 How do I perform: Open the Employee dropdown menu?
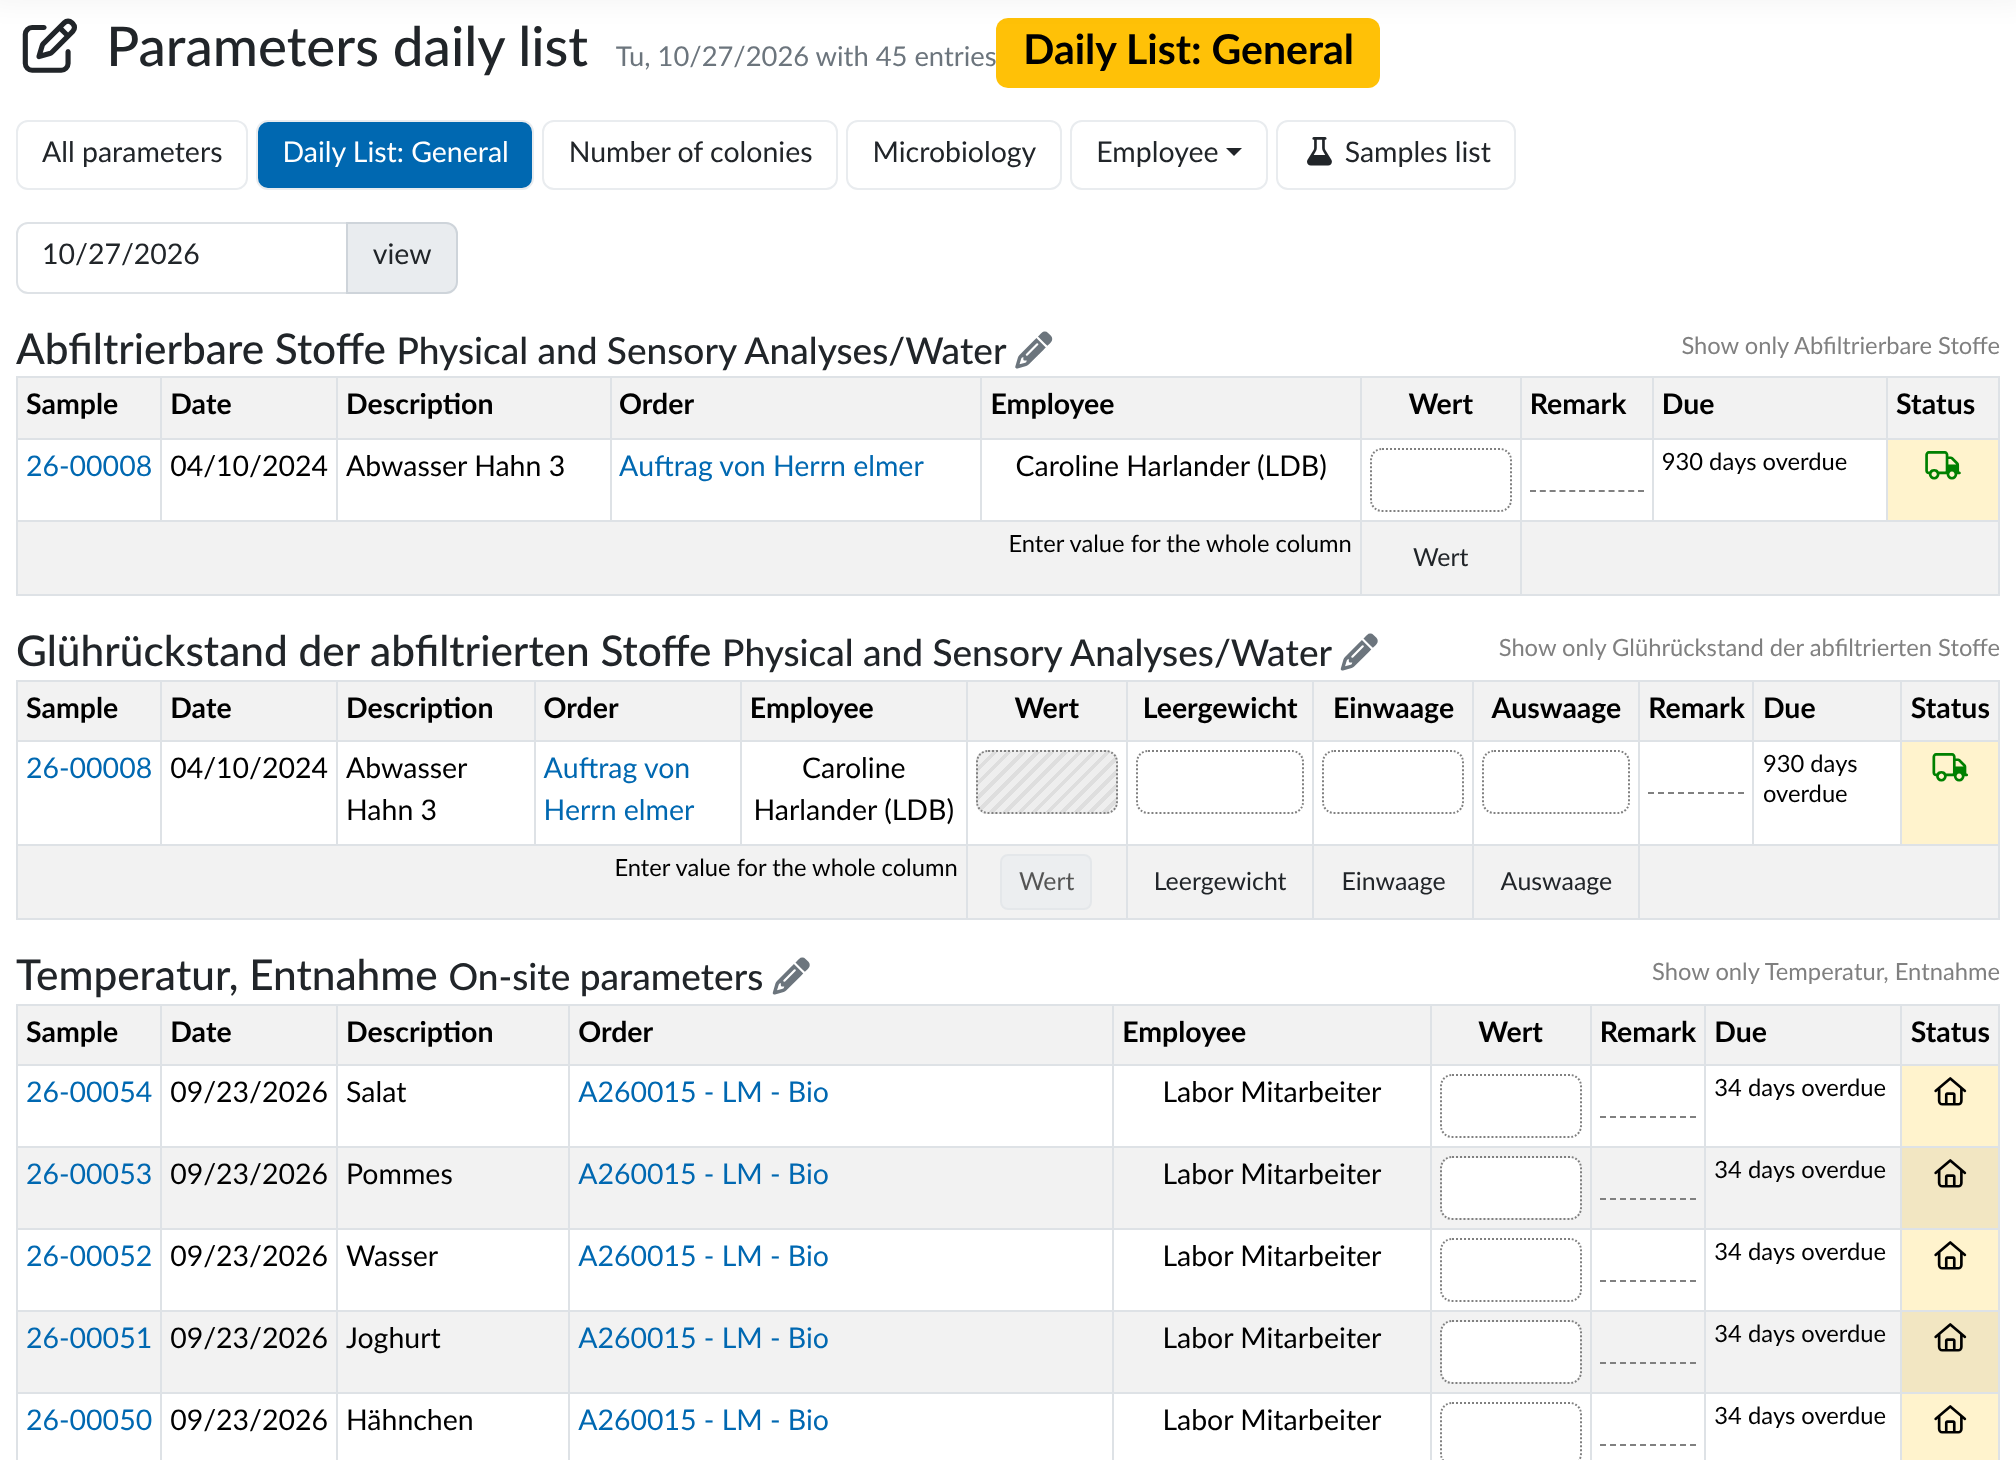[x=1168, y=154]
